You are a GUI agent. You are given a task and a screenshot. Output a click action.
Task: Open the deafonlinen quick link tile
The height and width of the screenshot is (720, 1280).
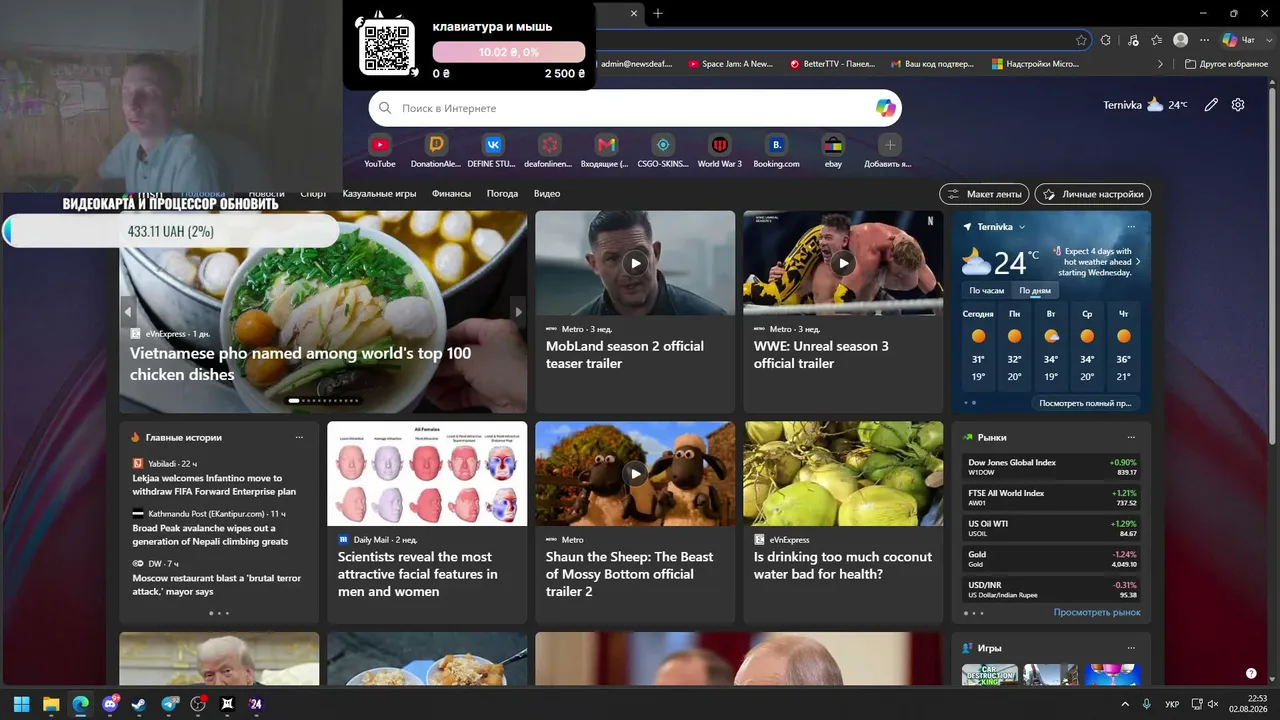(x=548, y=150)
